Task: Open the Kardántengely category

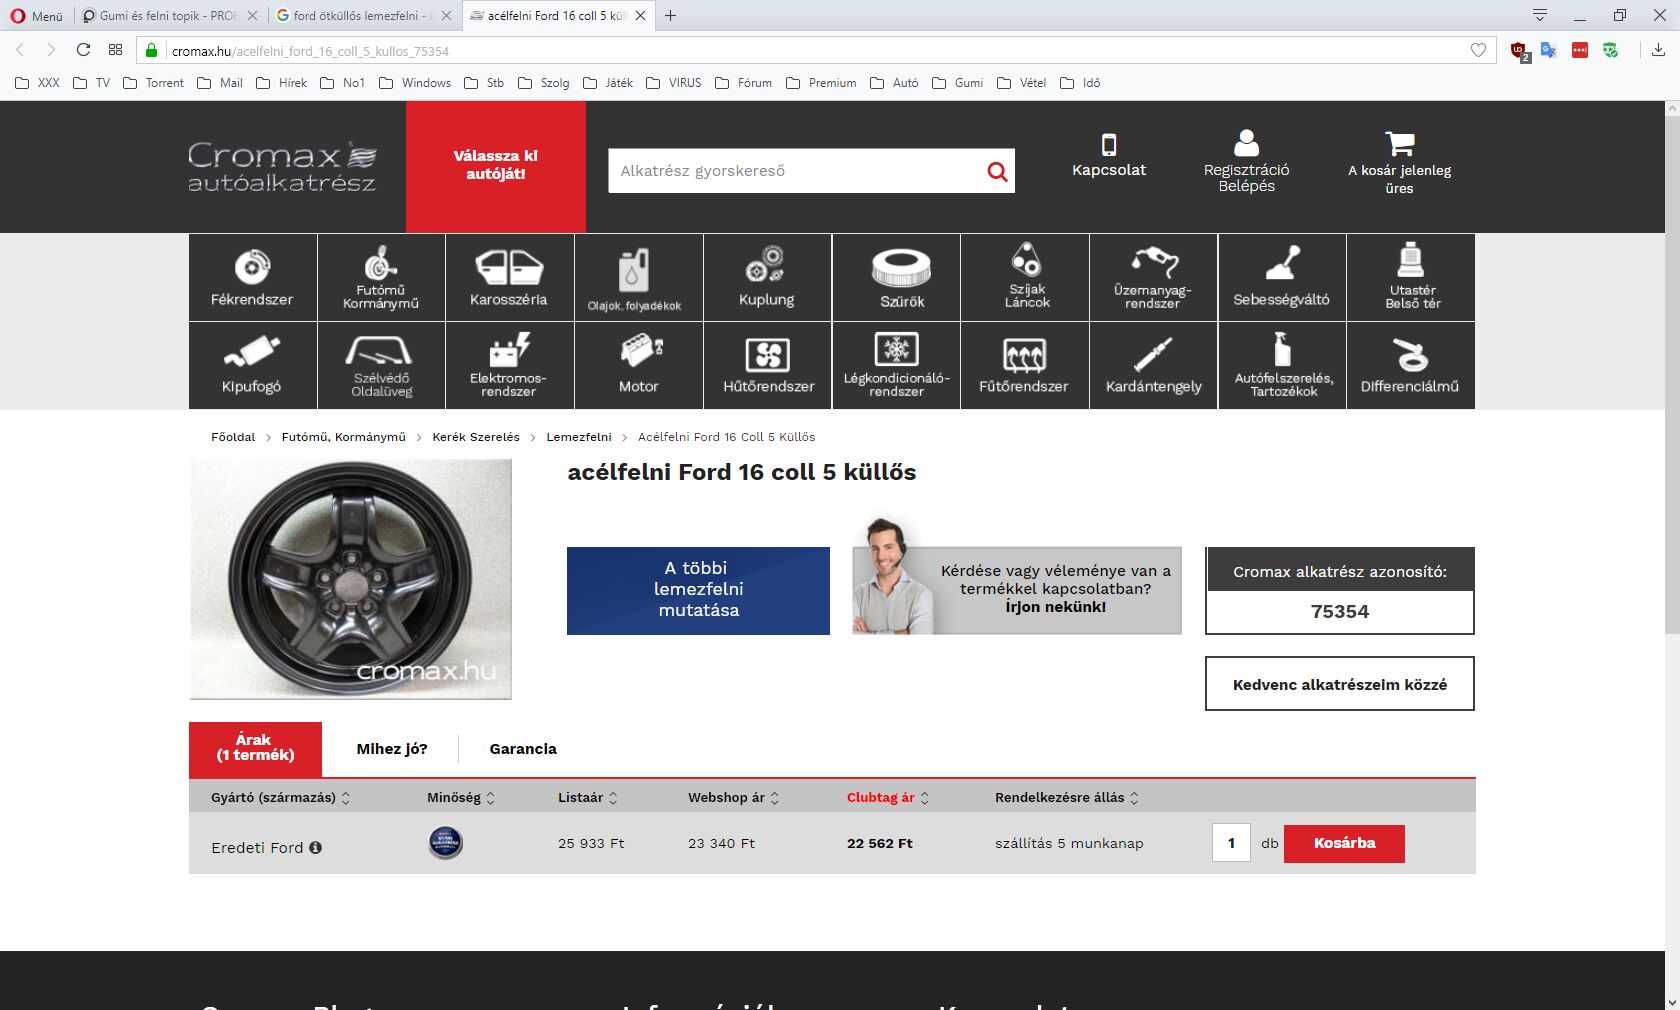Action: [1154, 366]
